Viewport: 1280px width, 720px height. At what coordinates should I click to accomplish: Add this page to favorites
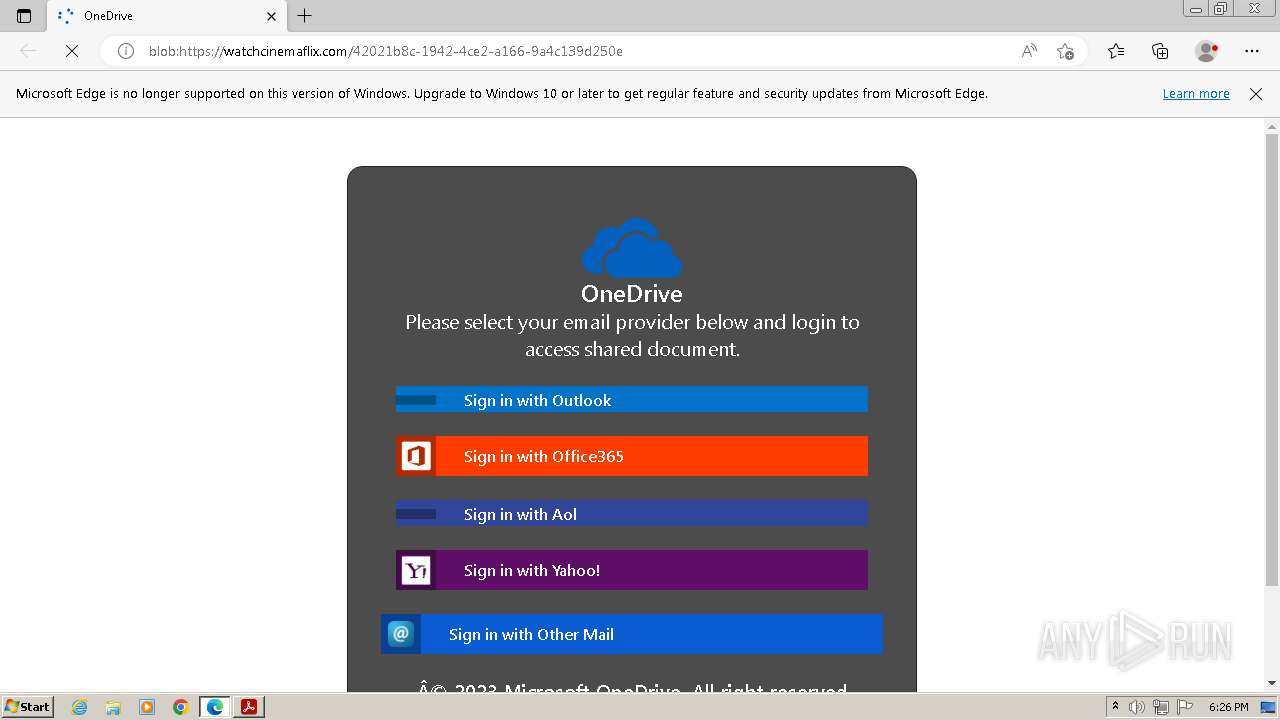point(1065,51)
